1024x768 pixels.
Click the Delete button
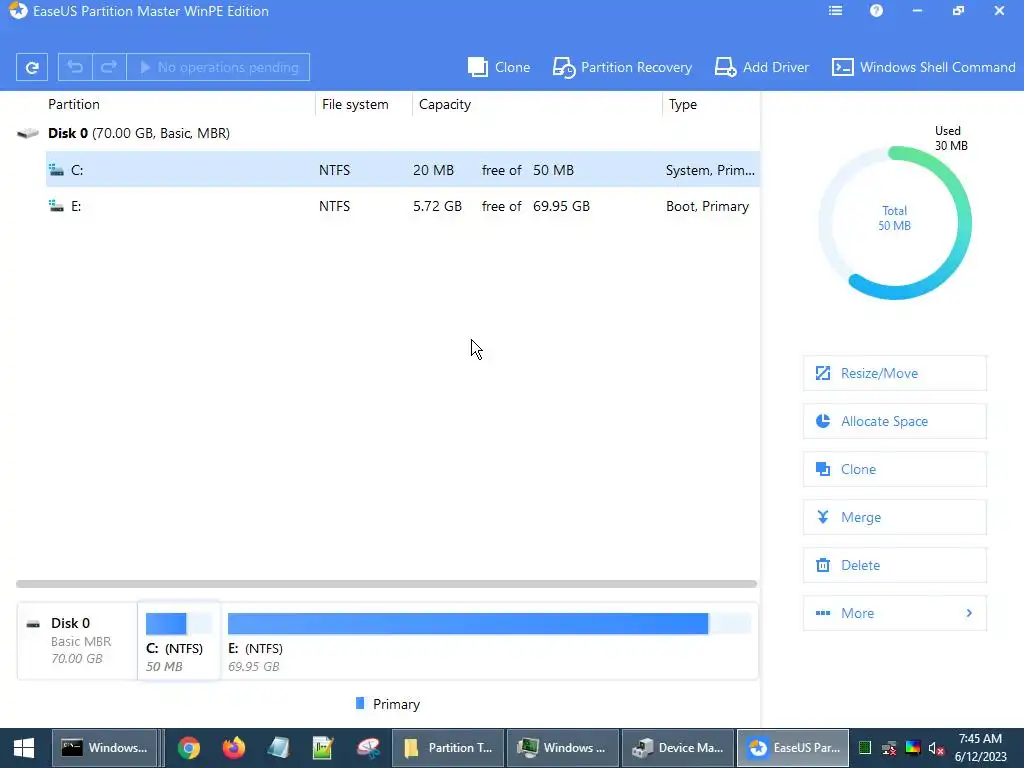click(894, 565)
